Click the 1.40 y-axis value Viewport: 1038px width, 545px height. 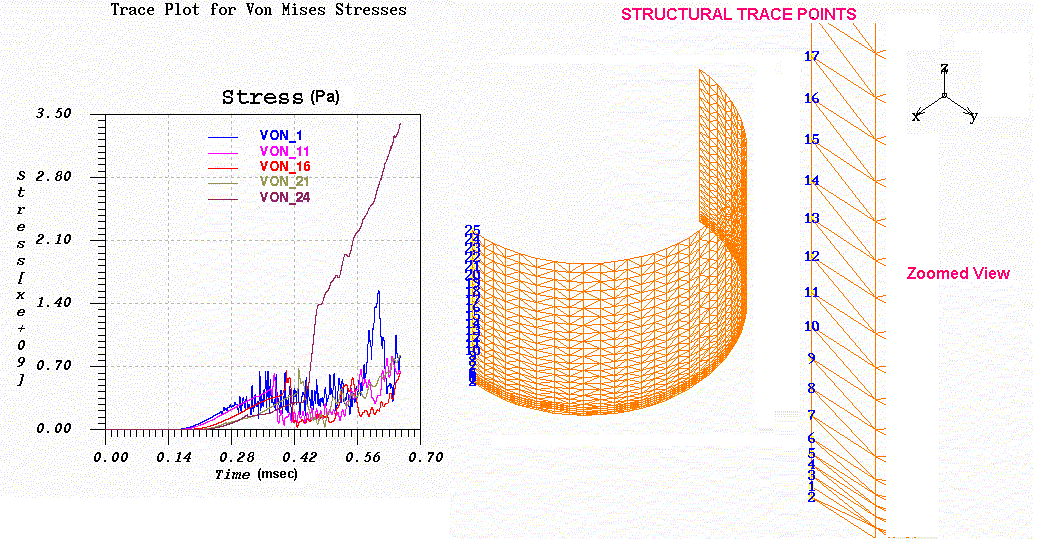tap(53, 303)
